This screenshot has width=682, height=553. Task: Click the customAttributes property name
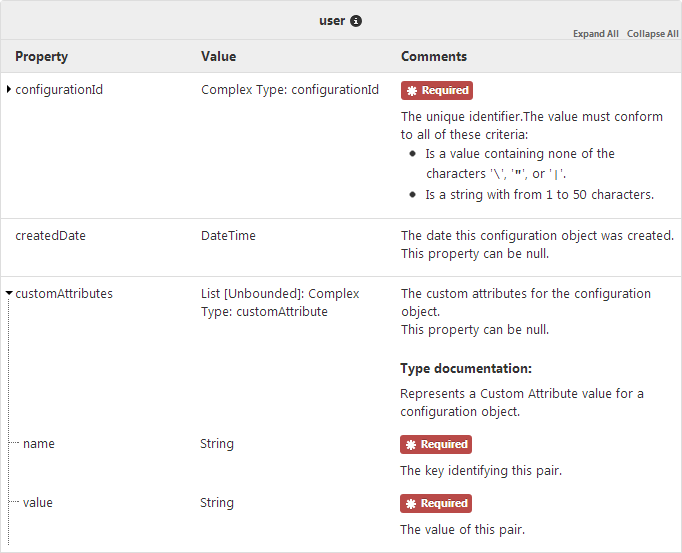coord(64,294)
